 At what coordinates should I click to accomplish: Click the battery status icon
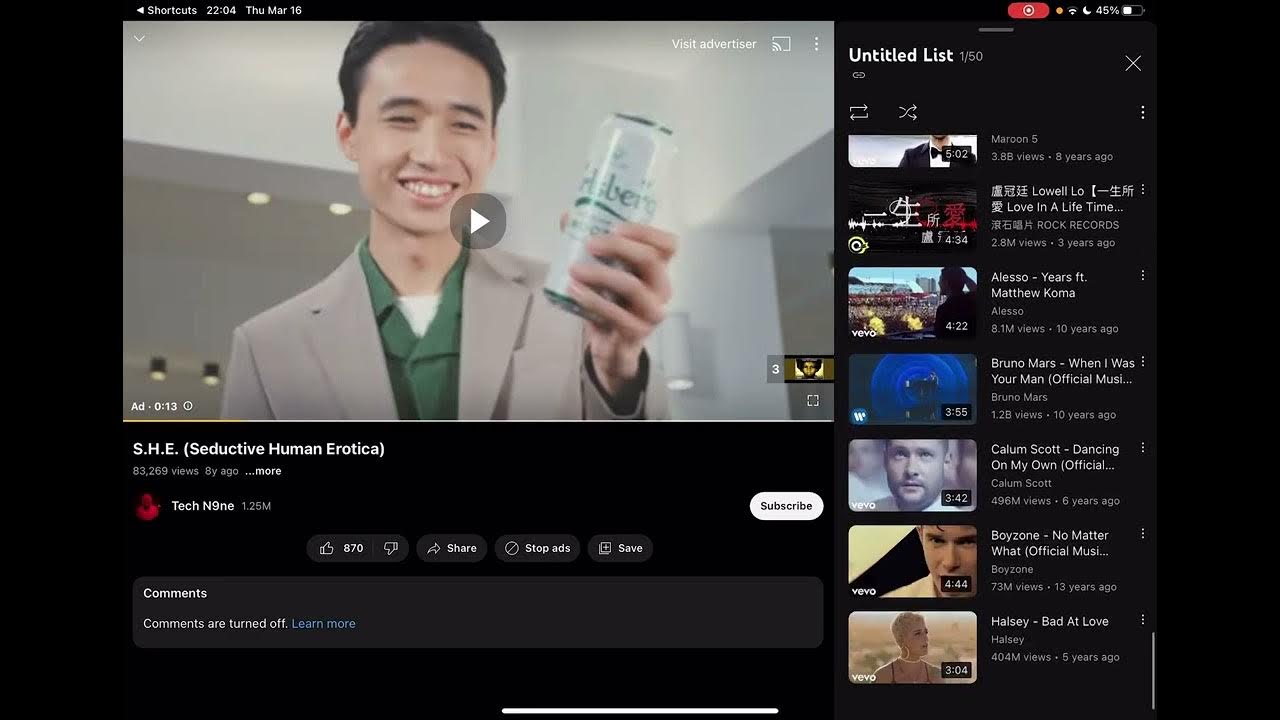tap(1133, 10)
